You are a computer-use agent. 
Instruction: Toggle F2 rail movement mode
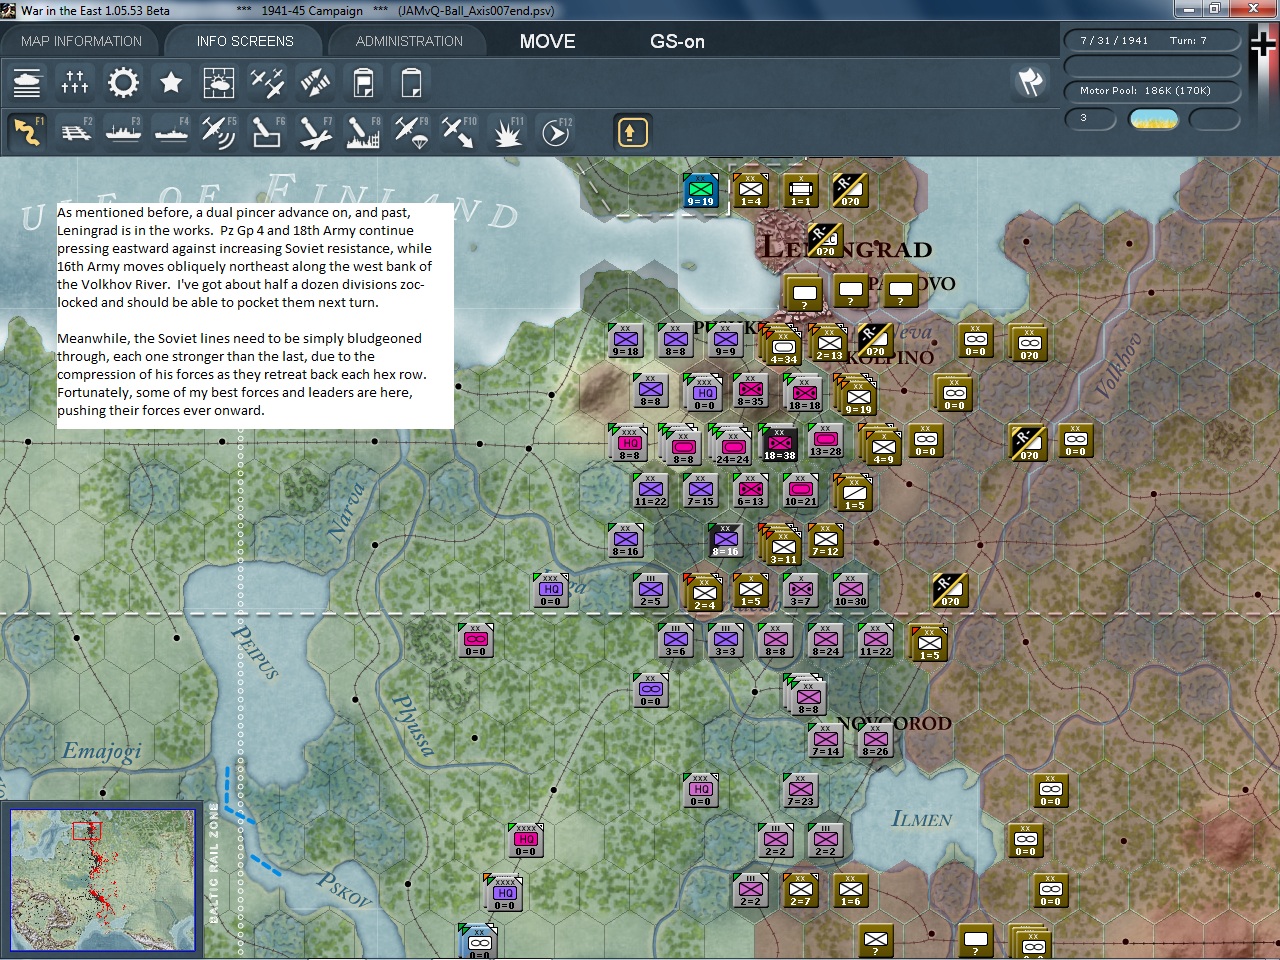(x=75, y=132)
